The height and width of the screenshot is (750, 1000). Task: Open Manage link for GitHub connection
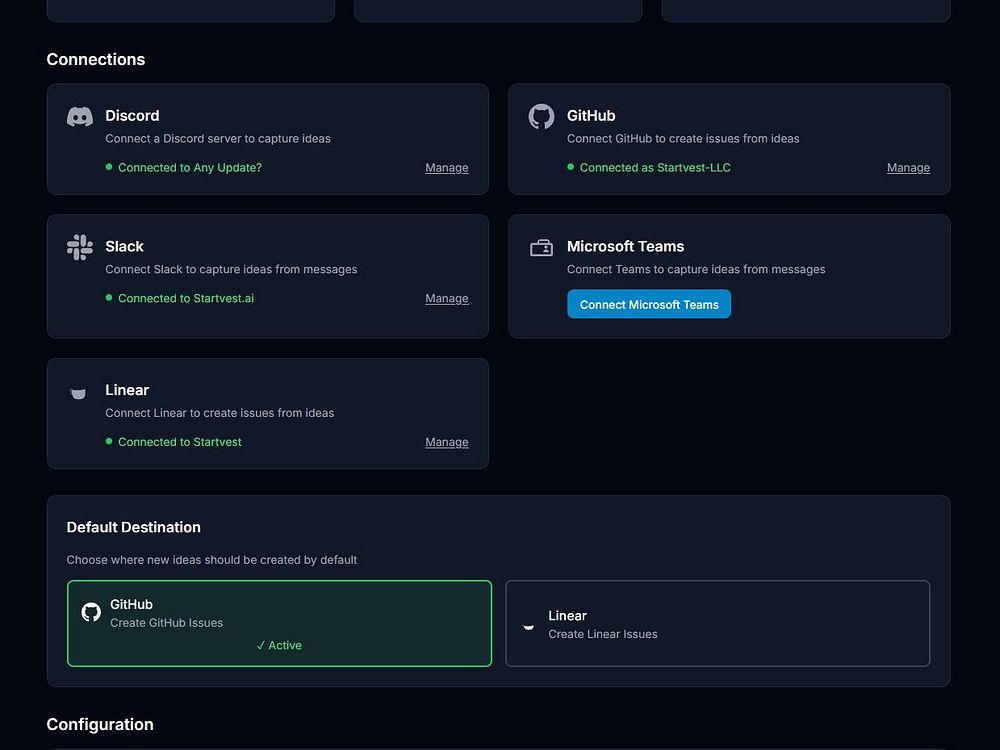pos(908,168)
